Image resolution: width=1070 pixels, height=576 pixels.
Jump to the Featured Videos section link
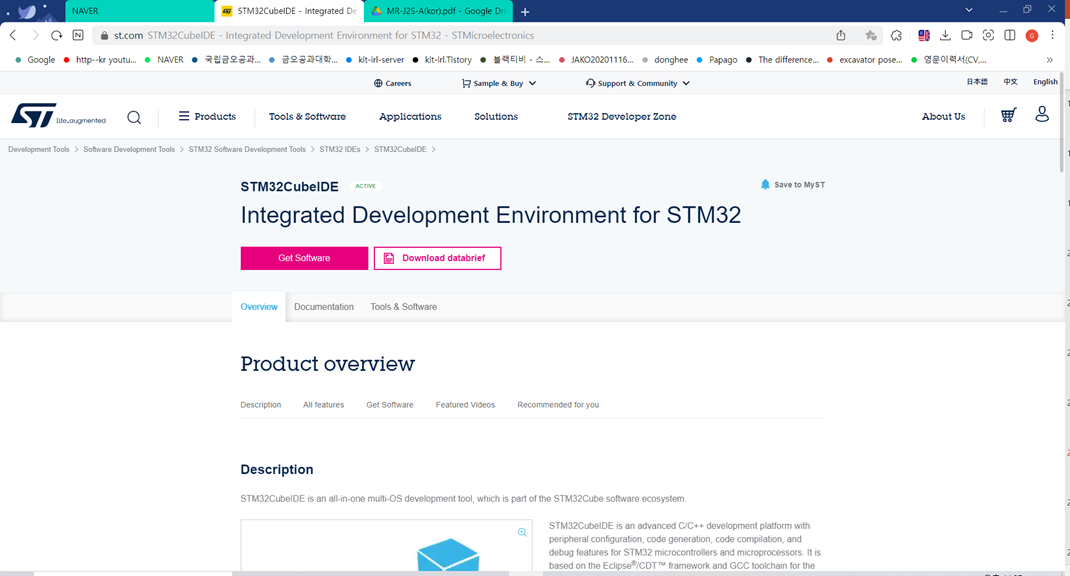point(465,405)
